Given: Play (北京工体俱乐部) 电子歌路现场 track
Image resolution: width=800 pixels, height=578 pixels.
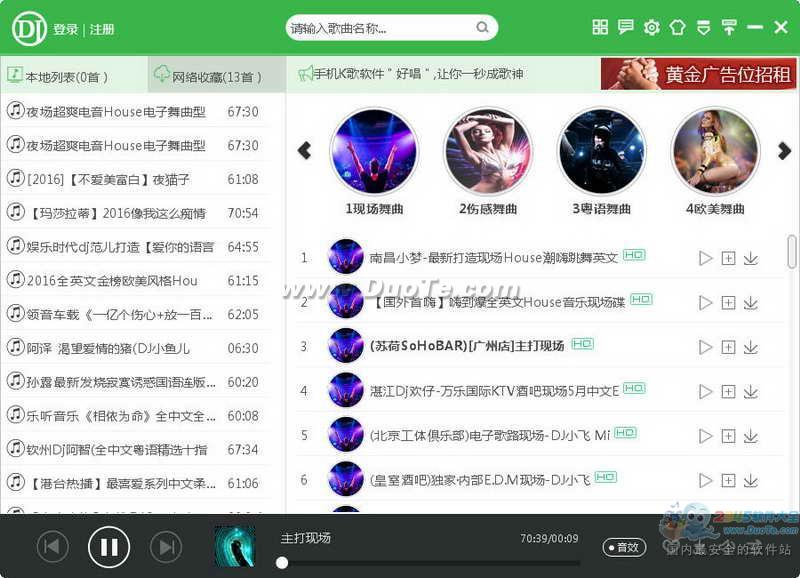Looking at the screenshot, I should [x=705, y=436].
